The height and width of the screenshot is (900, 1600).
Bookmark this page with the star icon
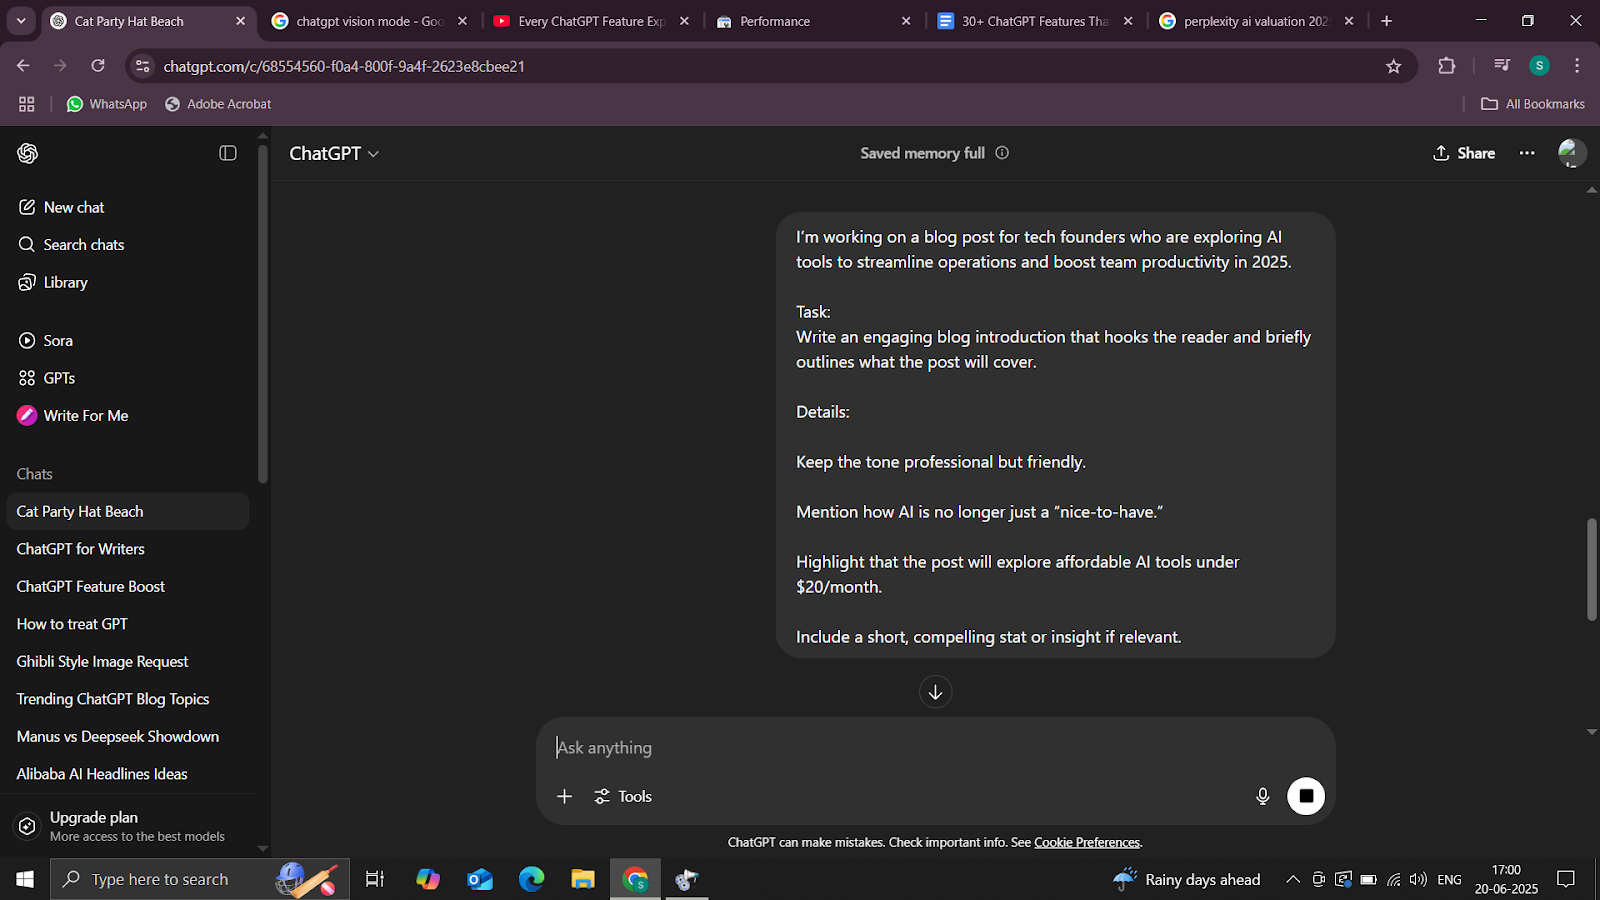[1394, 66]
